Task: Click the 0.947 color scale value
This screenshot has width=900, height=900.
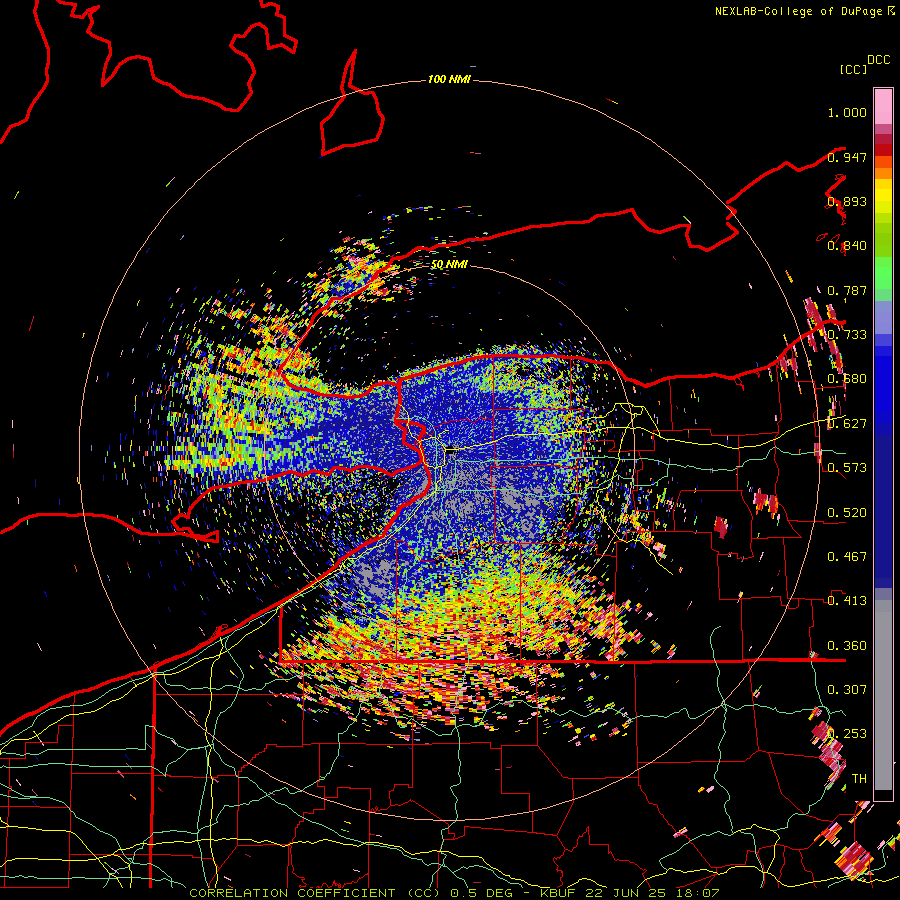Action: coord(847,157)
